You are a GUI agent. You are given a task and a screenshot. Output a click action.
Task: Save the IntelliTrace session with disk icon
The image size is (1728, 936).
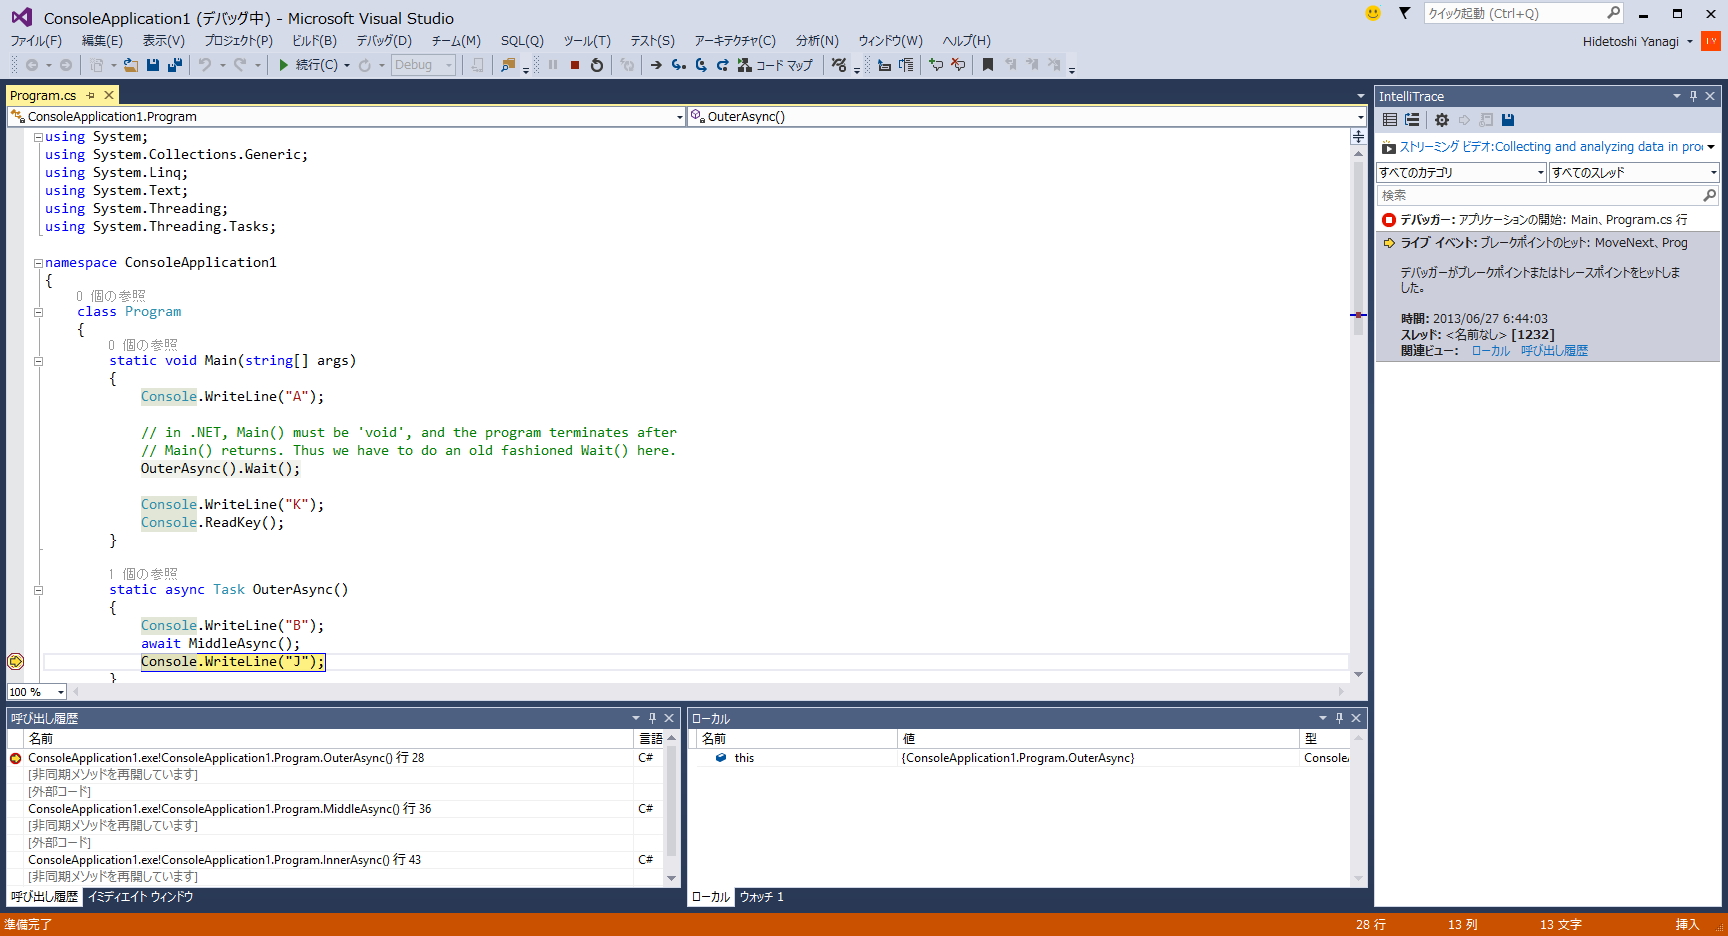click(1508, 119)
